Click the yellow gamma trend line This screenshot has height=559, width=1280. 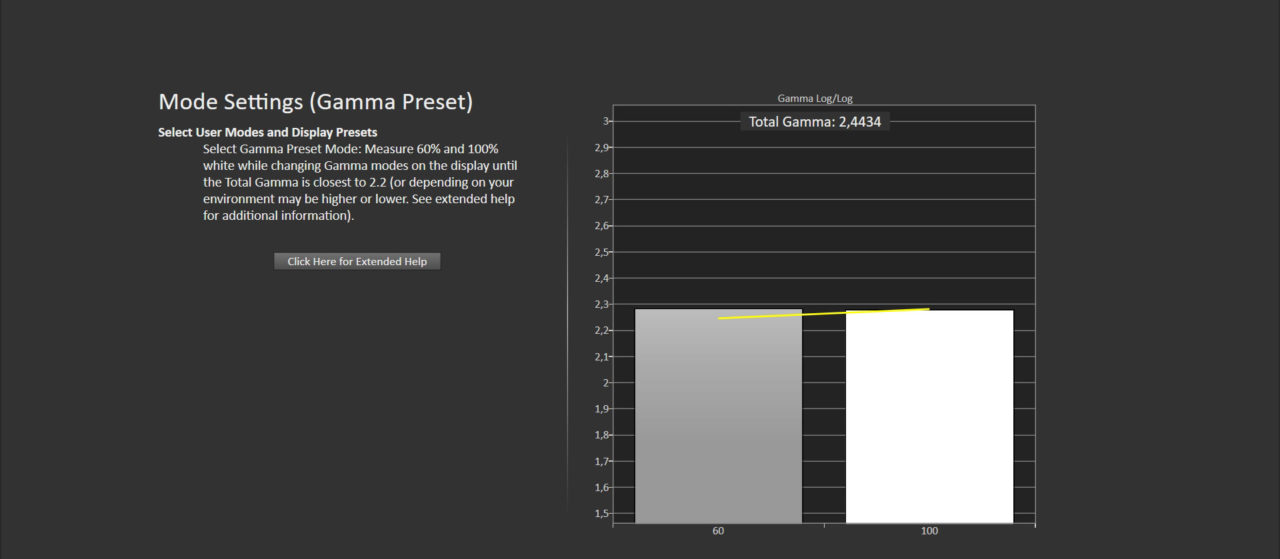824,313
